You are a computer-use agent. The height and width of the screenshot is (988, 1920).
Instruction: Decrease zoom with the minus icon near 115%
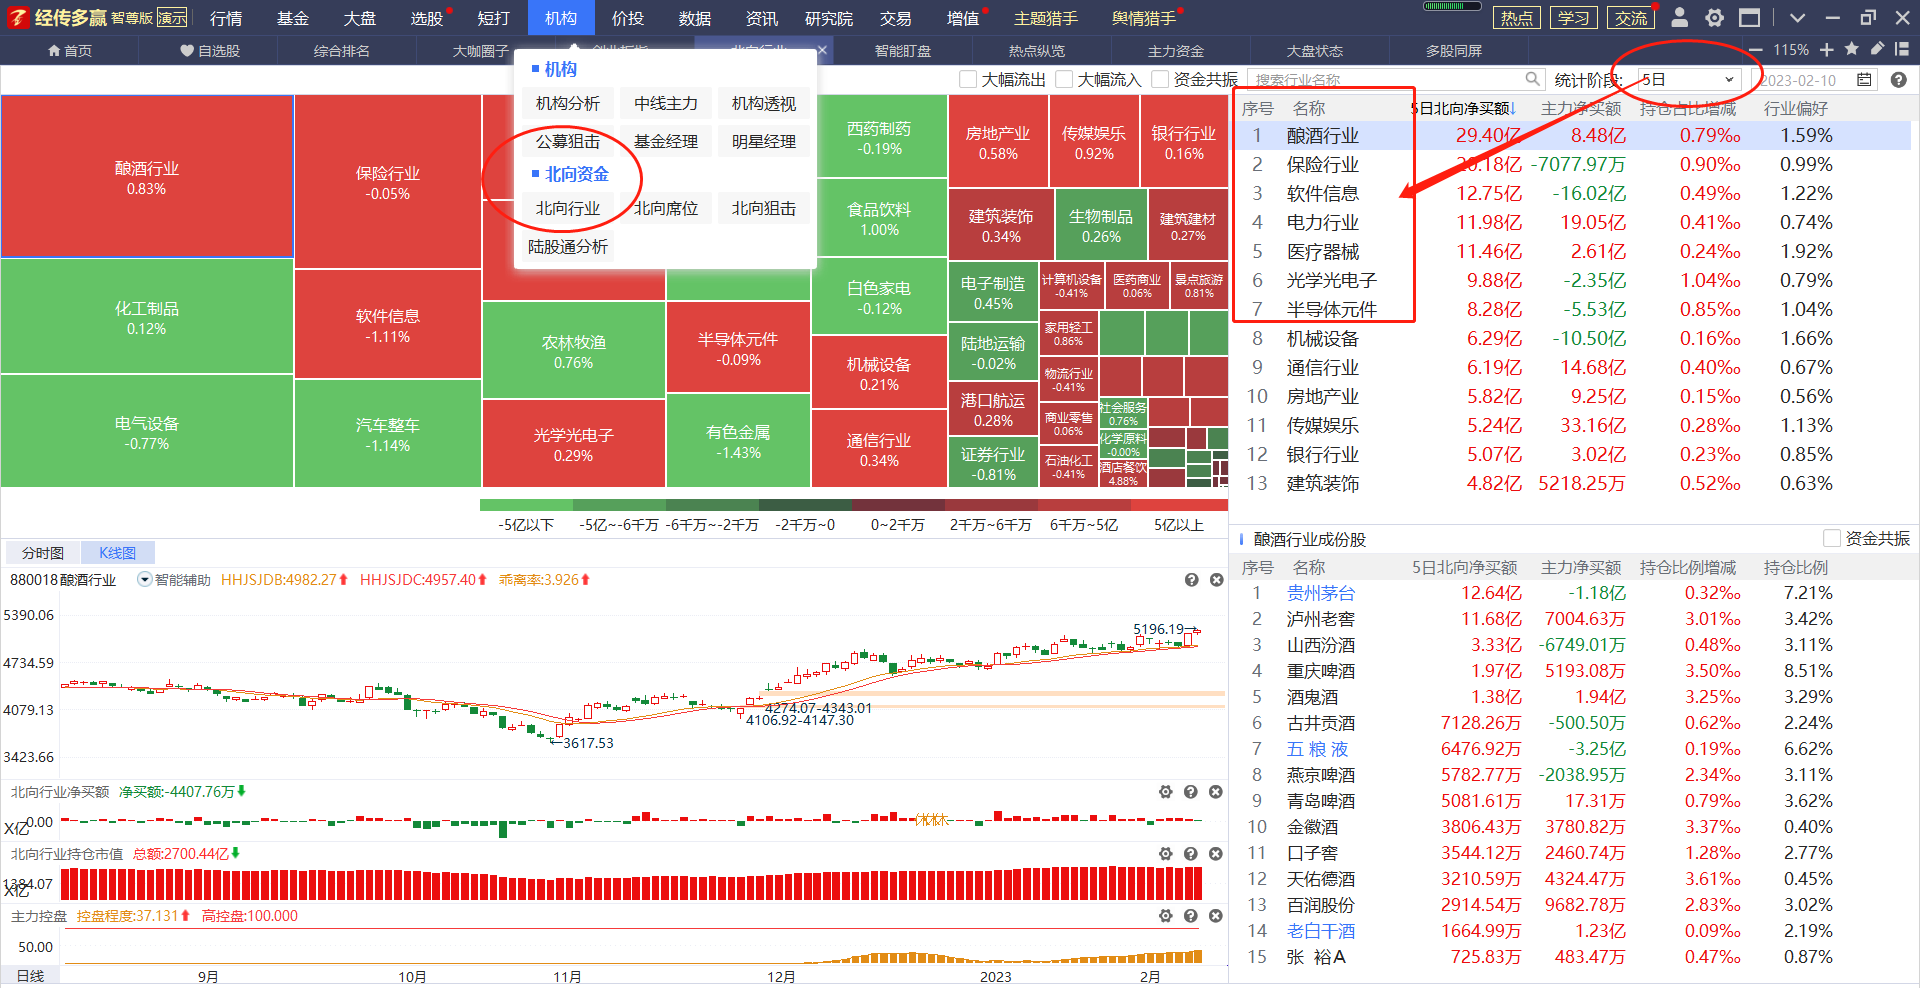click(x=1756, y=50)
